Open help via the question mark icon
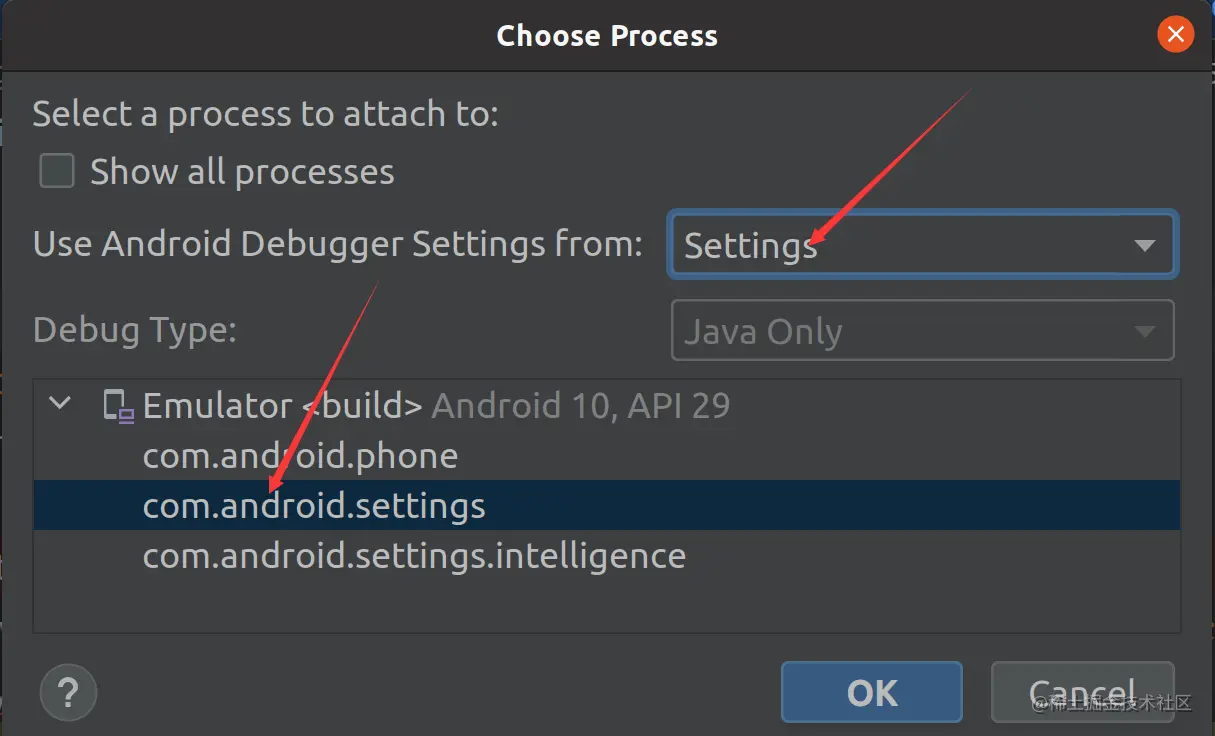Viewport: 1215px width, 736px height. click(x=68, y=692)
